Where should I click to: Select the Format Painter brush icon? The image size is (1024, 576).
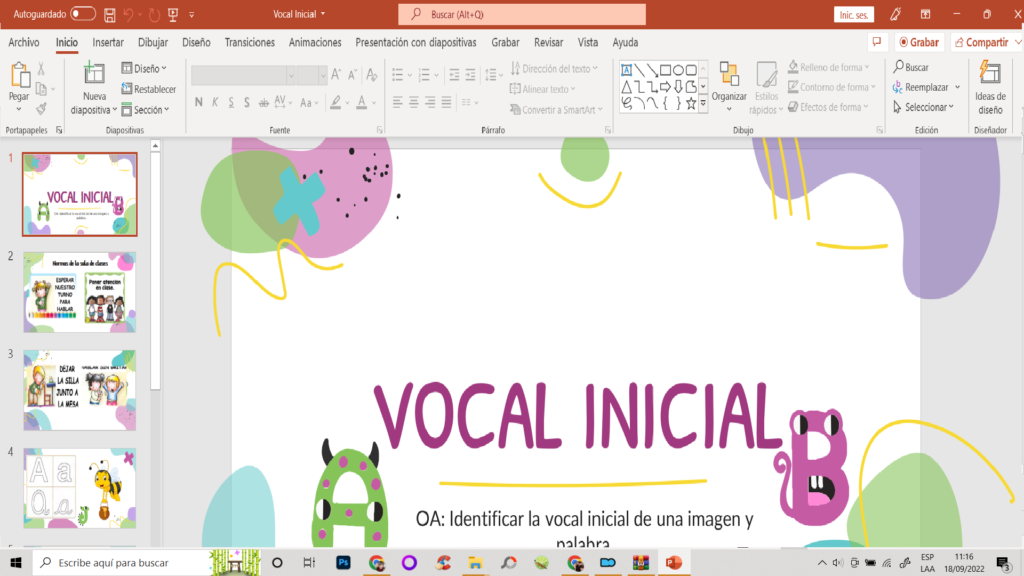(41, 108)
